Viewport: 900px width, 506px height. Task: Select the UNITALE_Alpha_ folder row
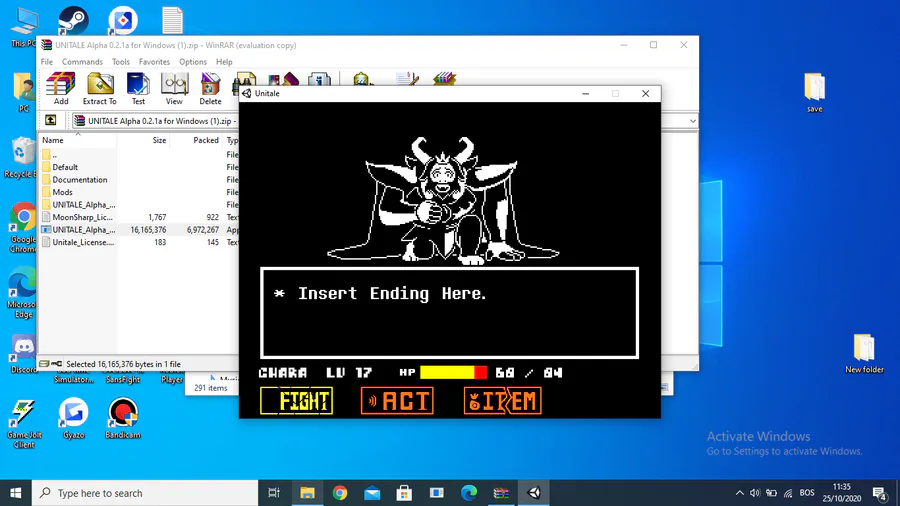(x=139, y=205)
